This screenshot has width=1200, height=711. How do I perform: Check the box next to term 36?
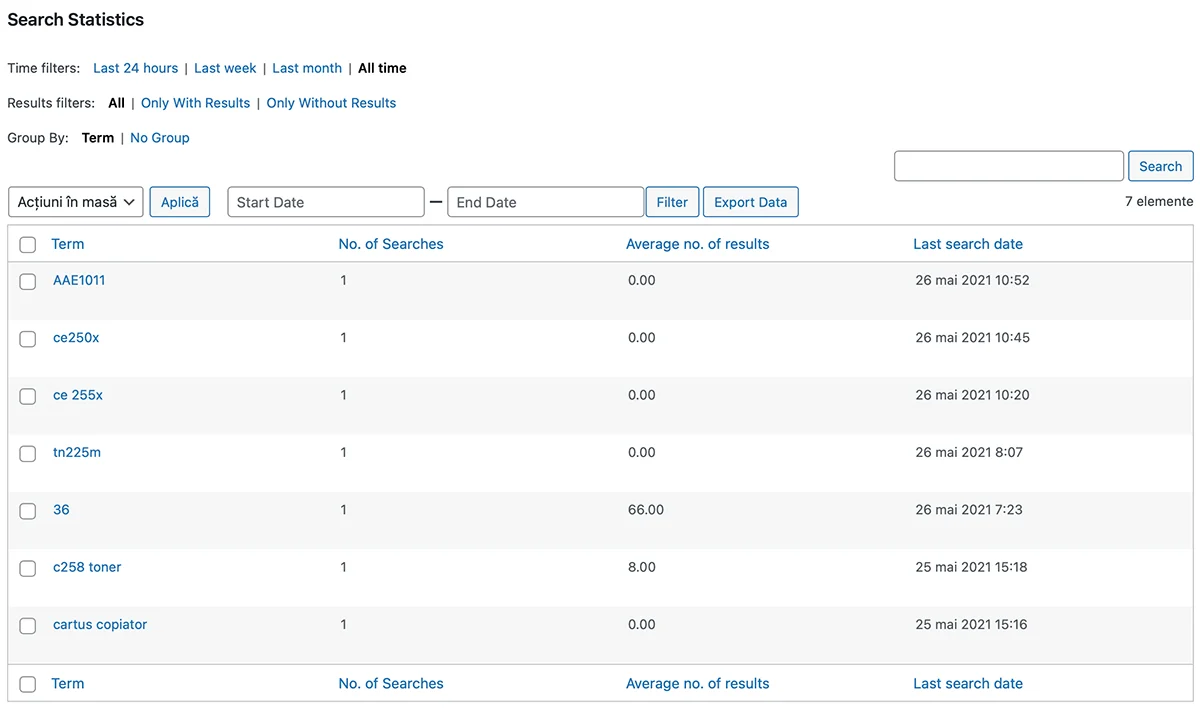[28, 511]
